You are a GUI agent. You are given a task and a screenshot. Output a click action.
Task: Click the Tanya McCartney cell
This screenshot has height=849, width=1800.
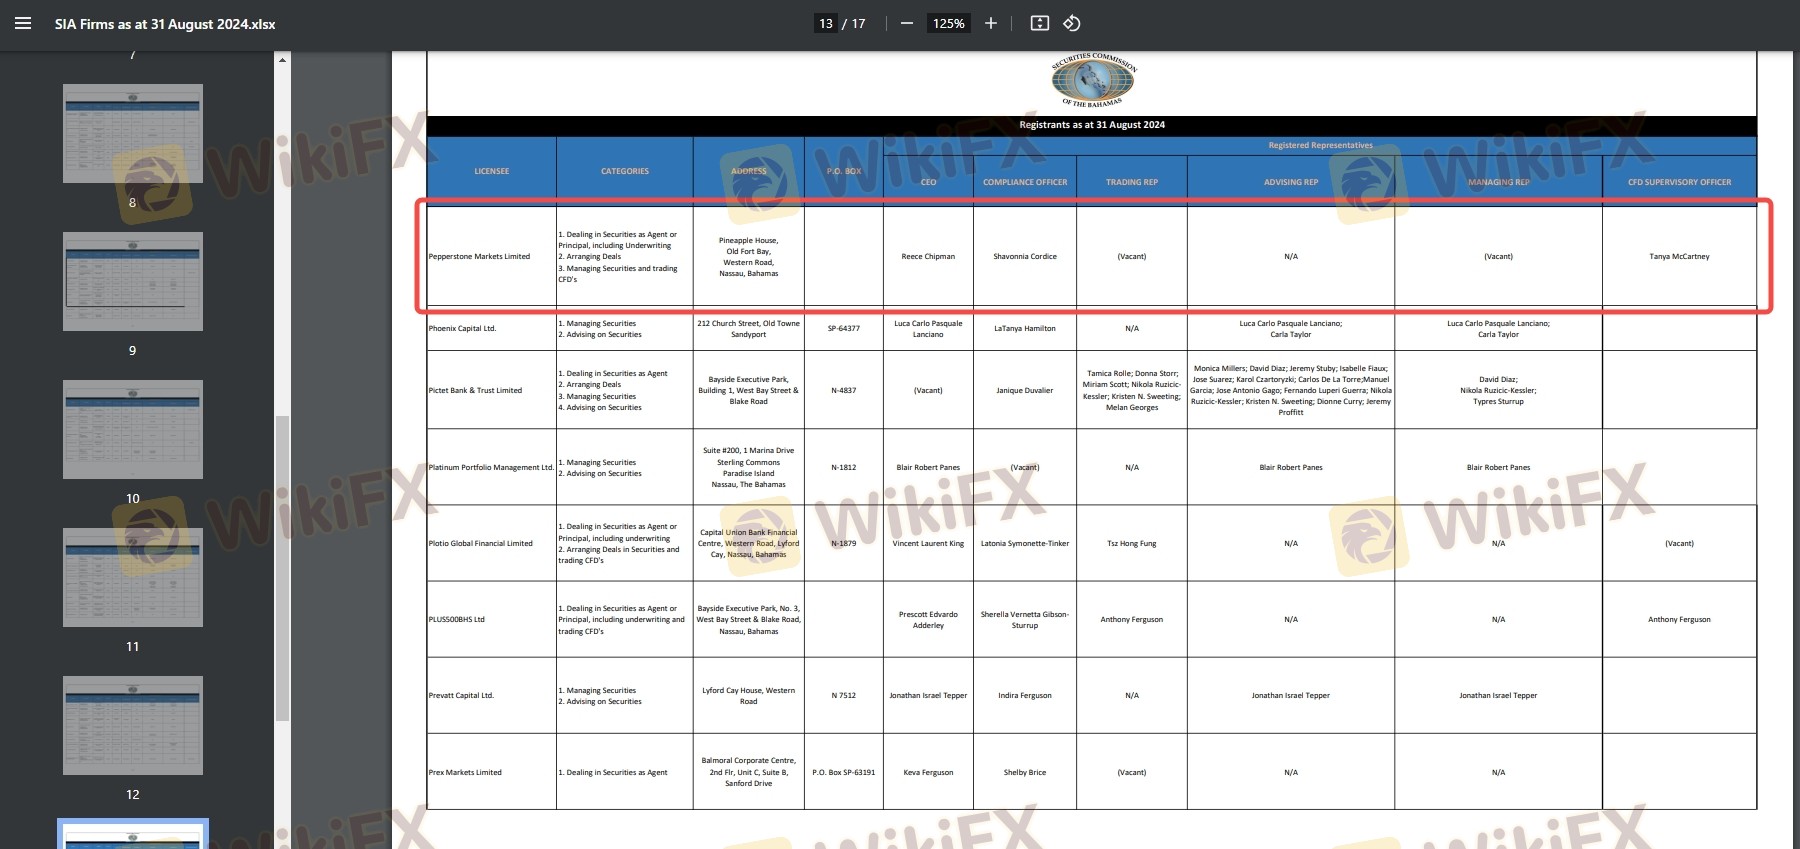1679,257
